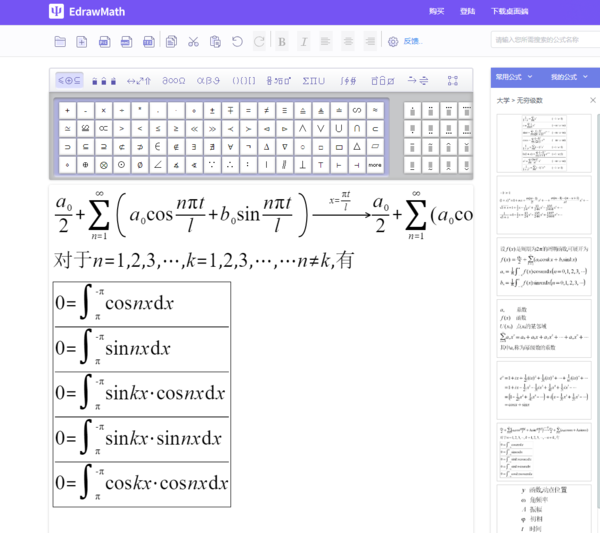This screenshot has width=600, height=533.
Task: Insert the circled-times ⊗ symbol
Action: pos(103,165)
